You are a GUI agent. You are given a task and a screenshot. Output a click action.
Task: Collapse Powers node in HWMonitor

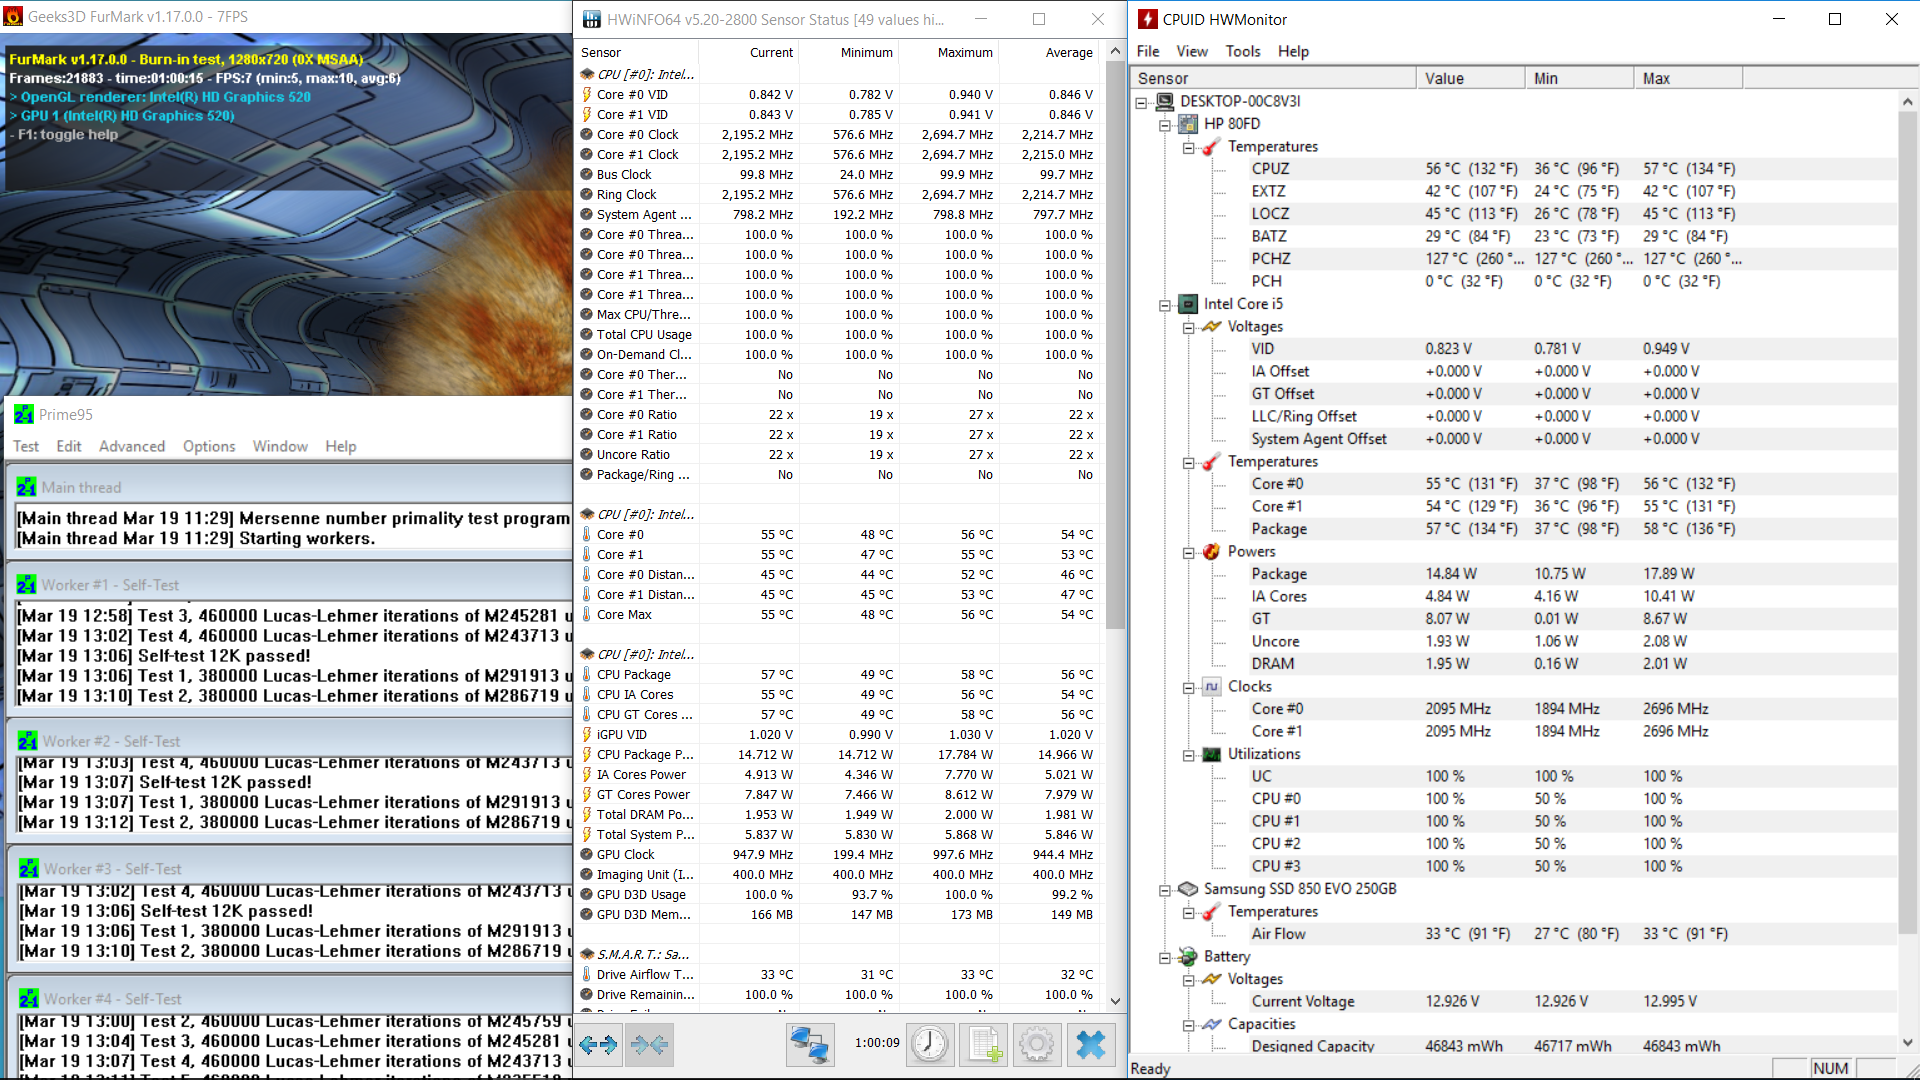coord(1189,553)
